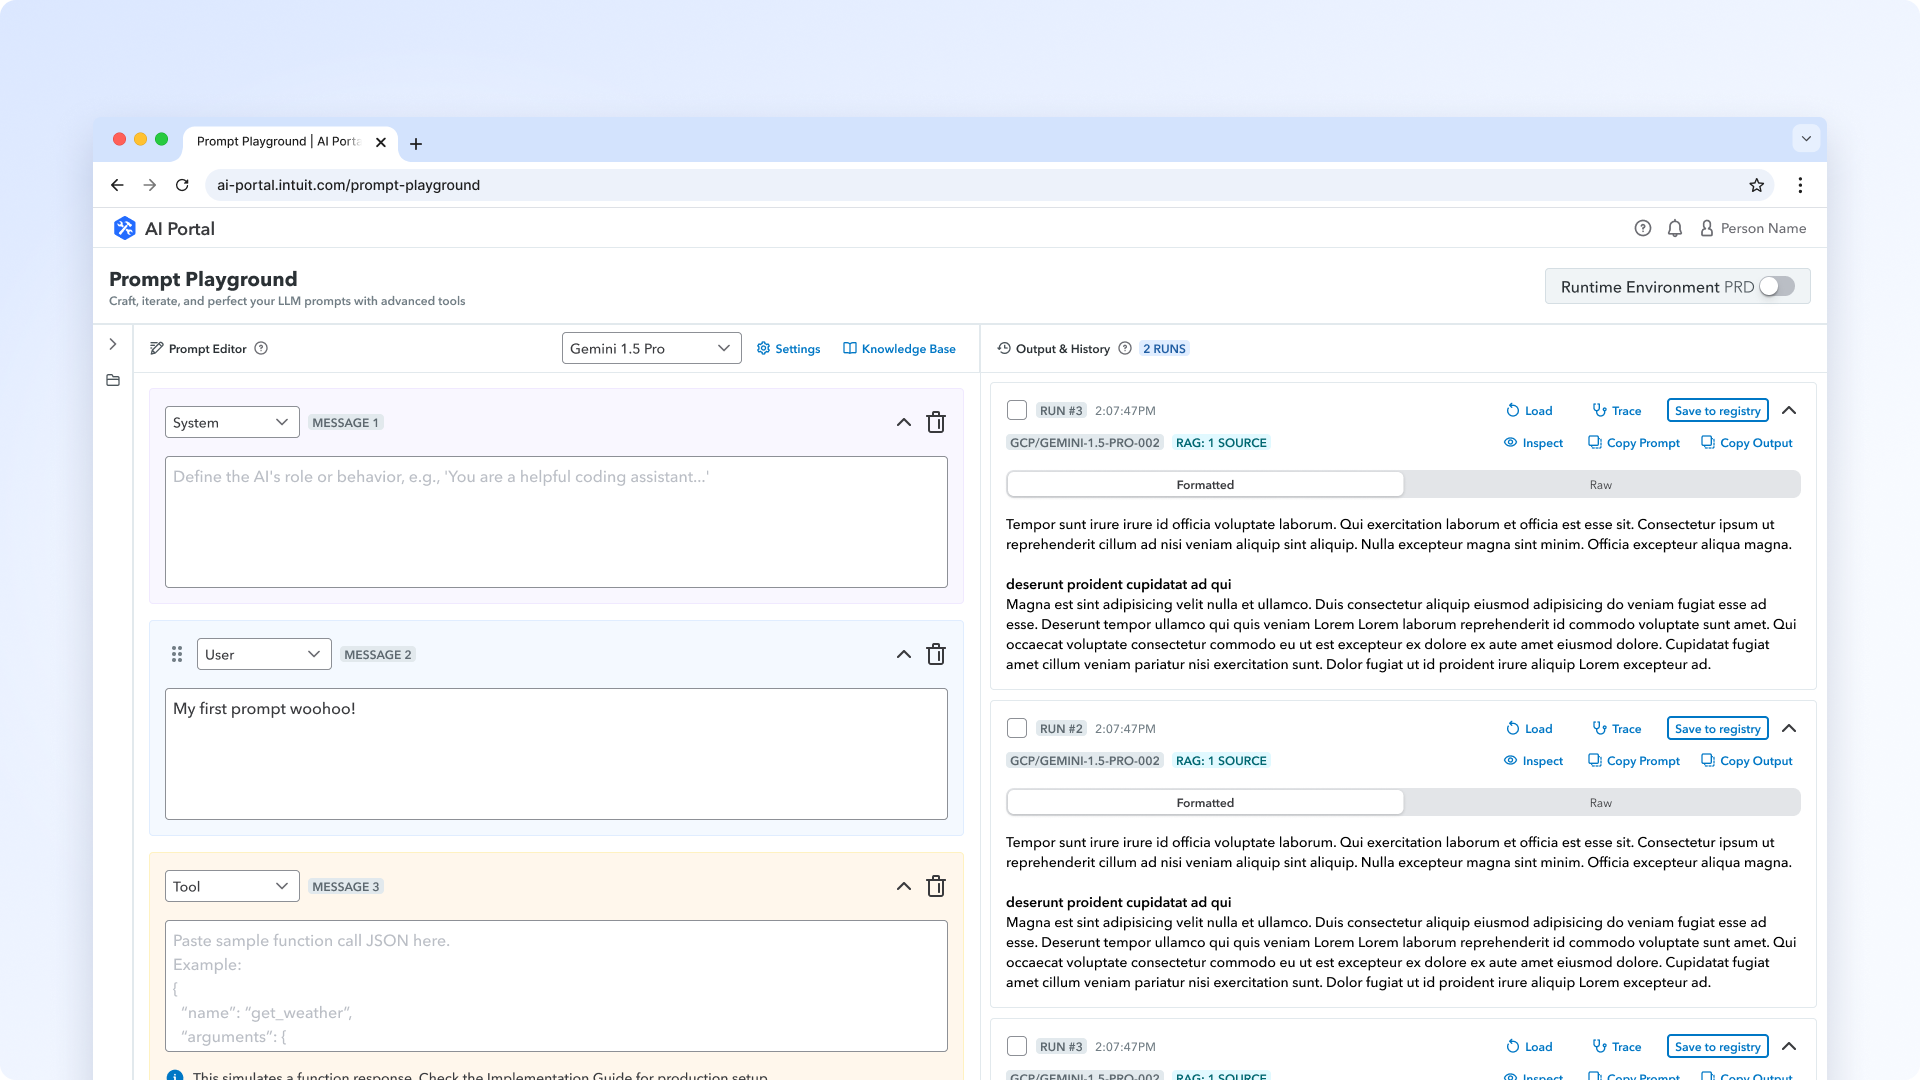Switch first RUN #3 to Formatted tab
The width and height of the screenshot is (1920, 1080).
(1205, 485)
